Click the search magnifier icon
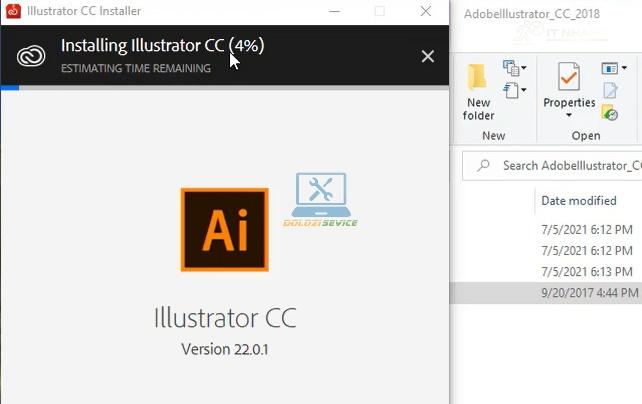Screen dimensions: 642x404 tap(483, 165)
